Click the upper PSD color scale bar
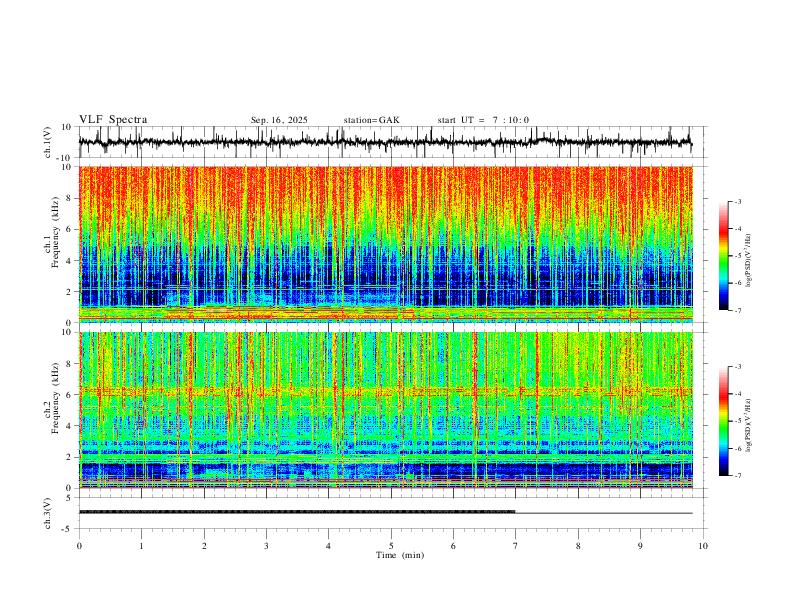Viewport: 792px width, 612px height. pyautogui.click(x=724, y=256)
